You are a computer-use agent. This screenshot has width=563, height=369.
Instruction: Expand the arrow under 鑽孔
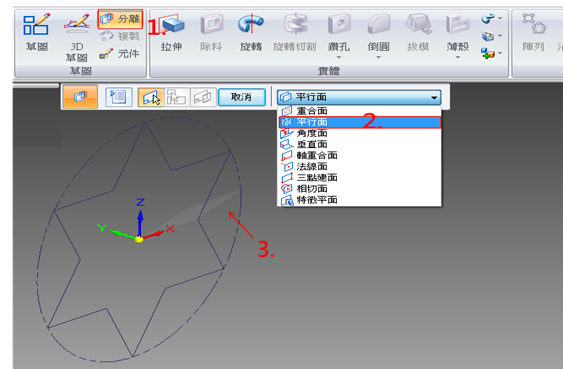[339, 57]
